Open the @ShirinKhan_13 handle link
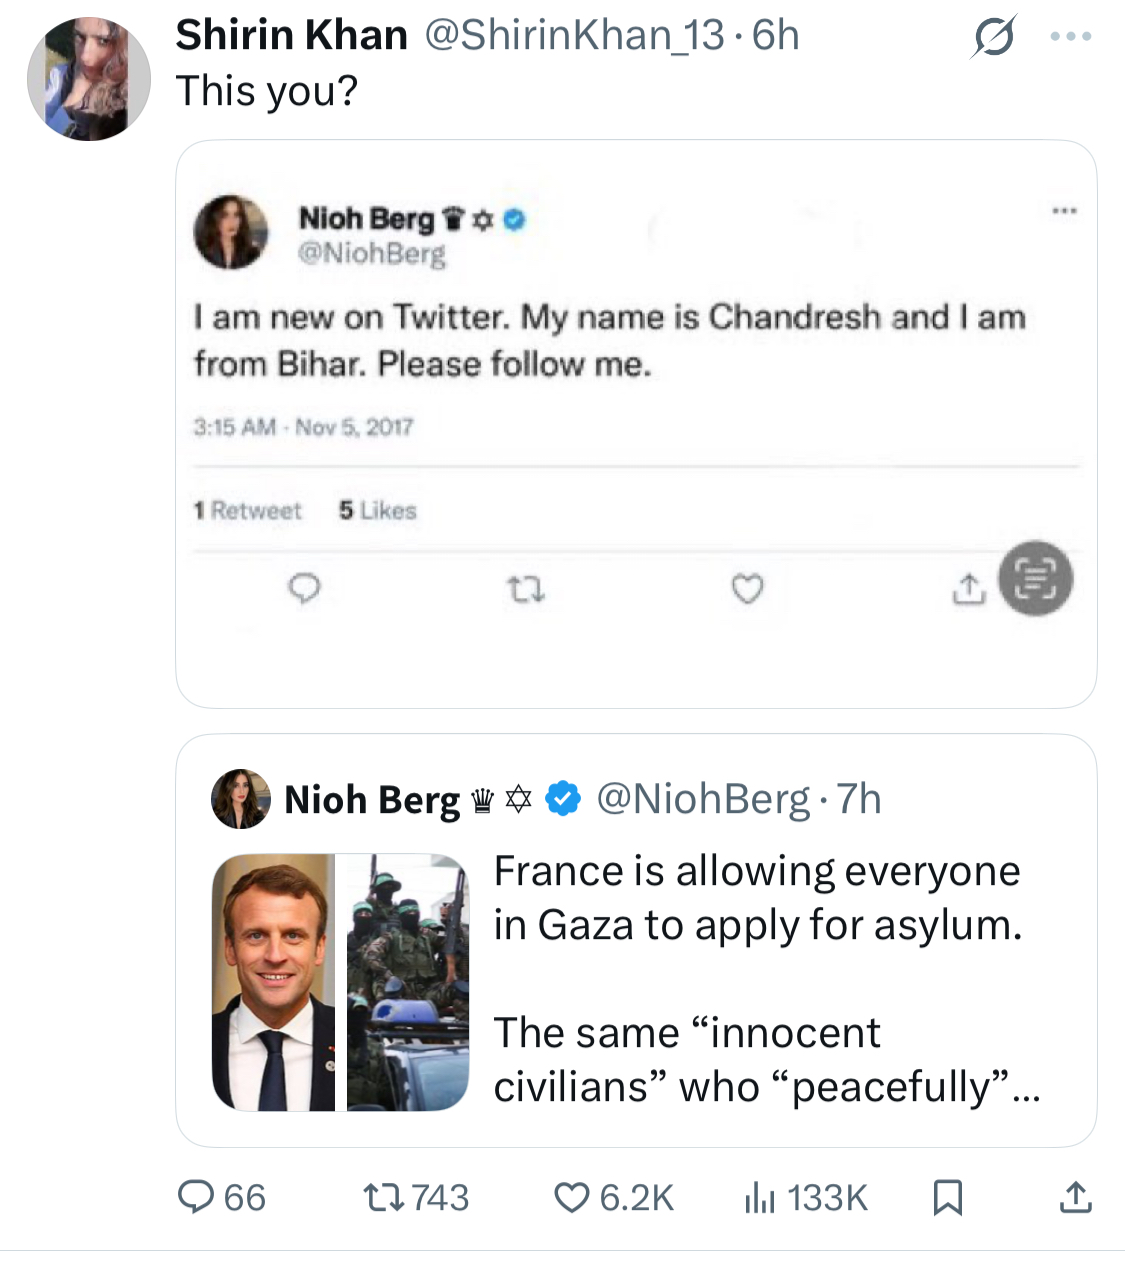The width and height of the screenshot is (1125, 1274). [x=574, y=36]
